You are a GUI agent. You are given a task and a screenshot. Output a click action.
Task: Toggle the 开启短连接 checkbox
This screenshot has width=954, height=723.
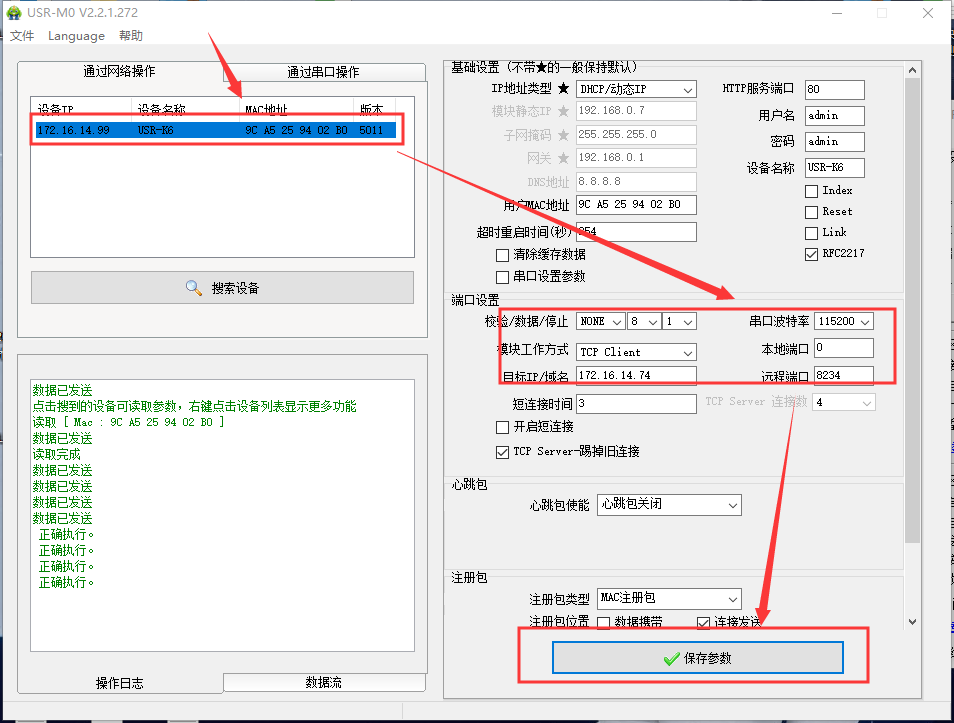[x=503, y=427]
